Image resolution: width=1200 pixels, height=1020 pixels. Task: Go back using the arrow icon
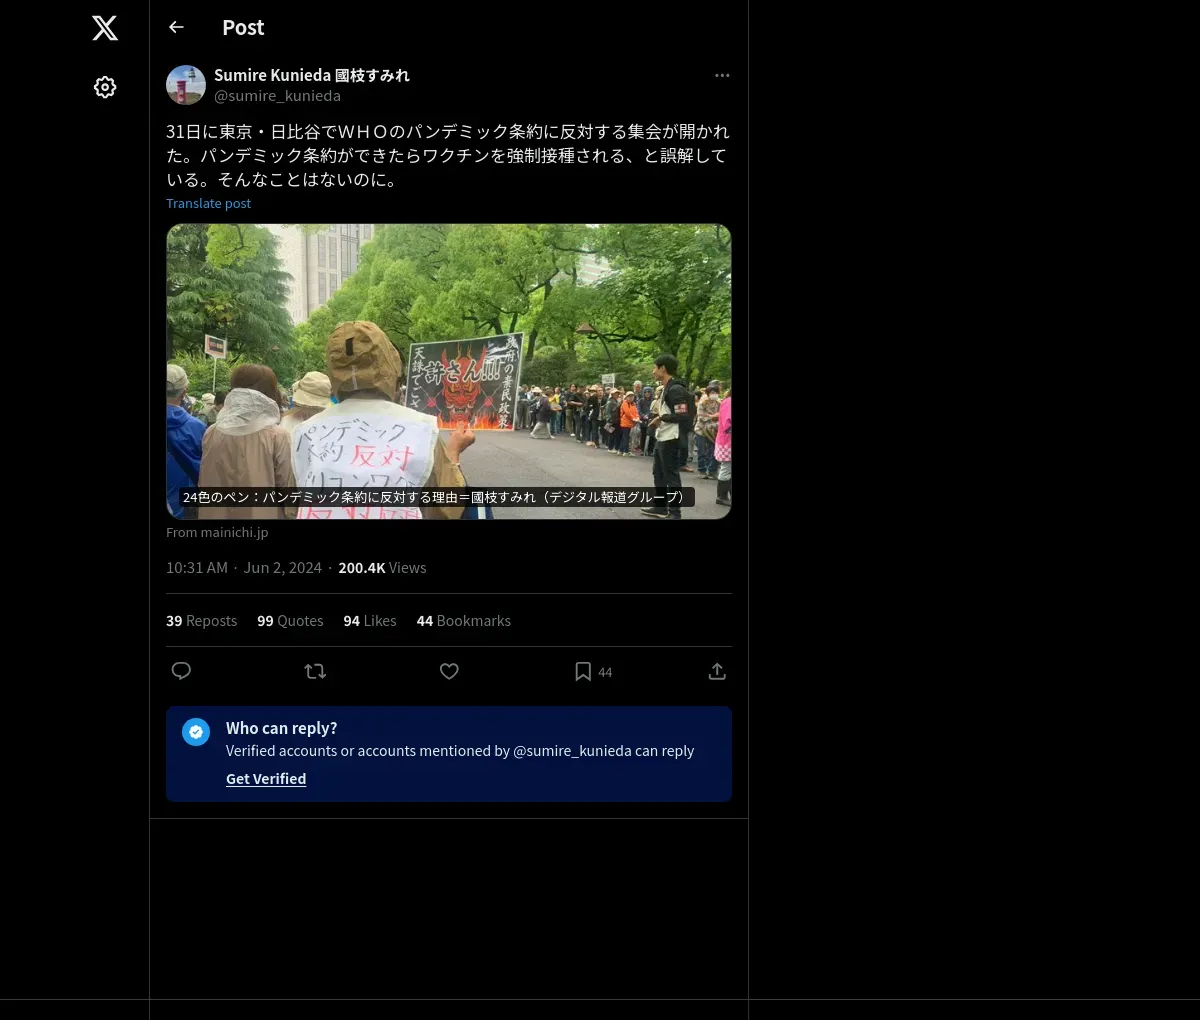[176, 27]
